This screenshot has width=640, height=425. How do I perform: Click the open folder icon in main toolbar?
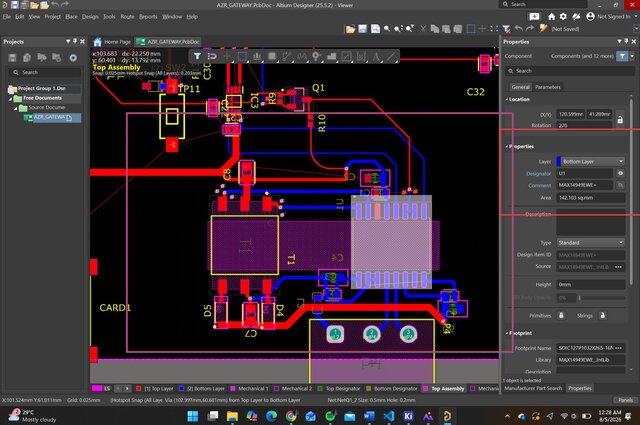click(x=350, y=29)
